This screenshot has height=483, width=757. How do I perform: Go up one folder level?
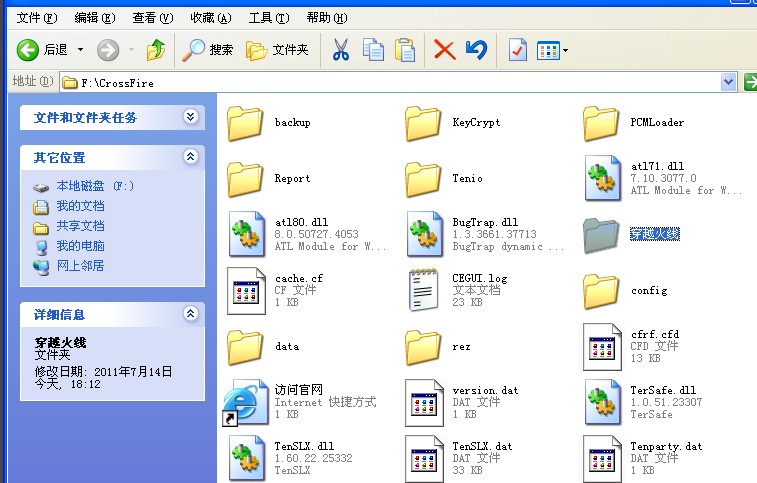click(x=155, y=50)
